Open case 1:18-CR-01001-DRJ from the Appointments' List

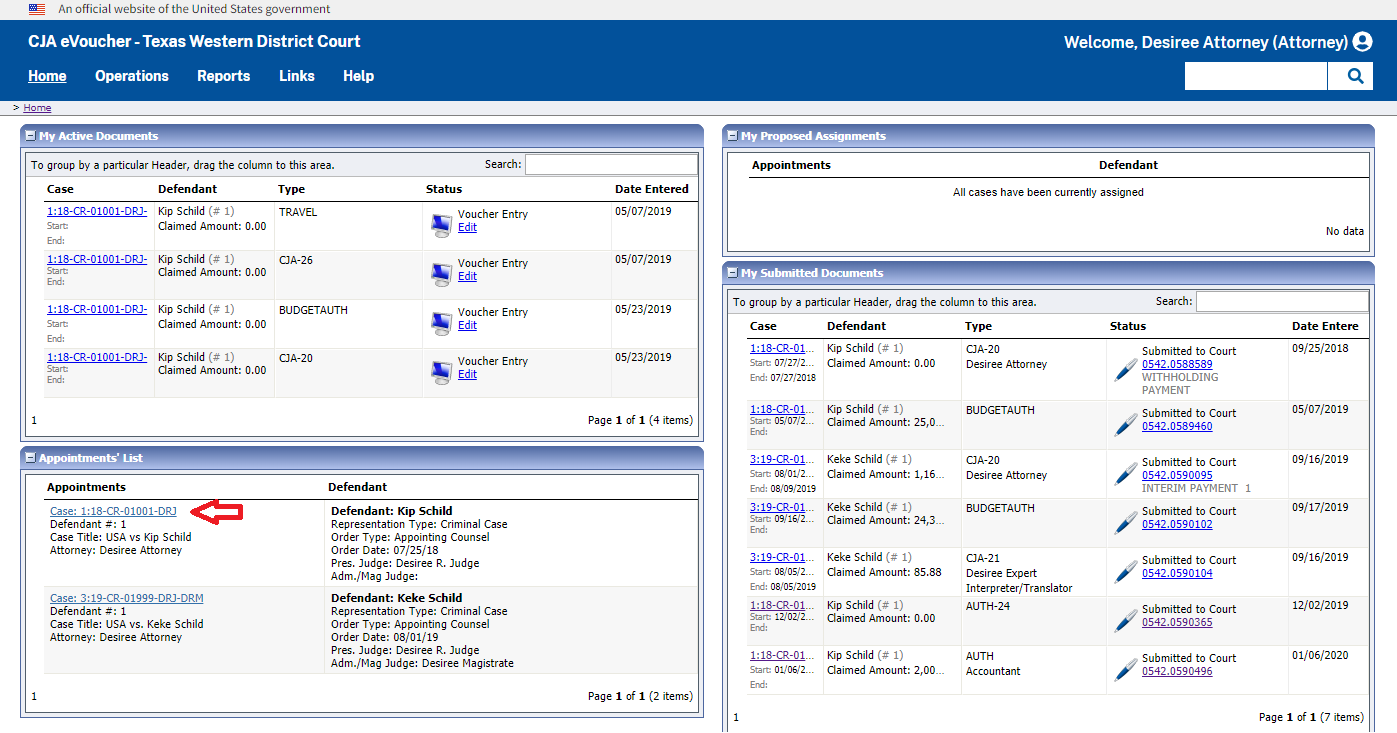click(x=114, y=510)
